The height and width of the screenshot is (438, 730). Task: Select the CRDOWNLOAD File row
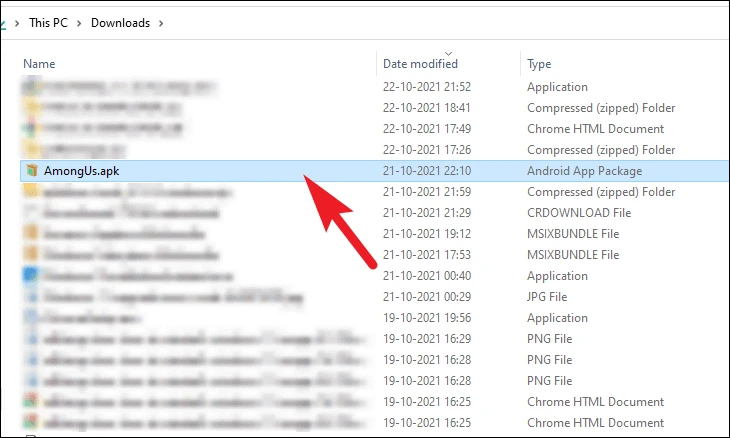point(374,213)
